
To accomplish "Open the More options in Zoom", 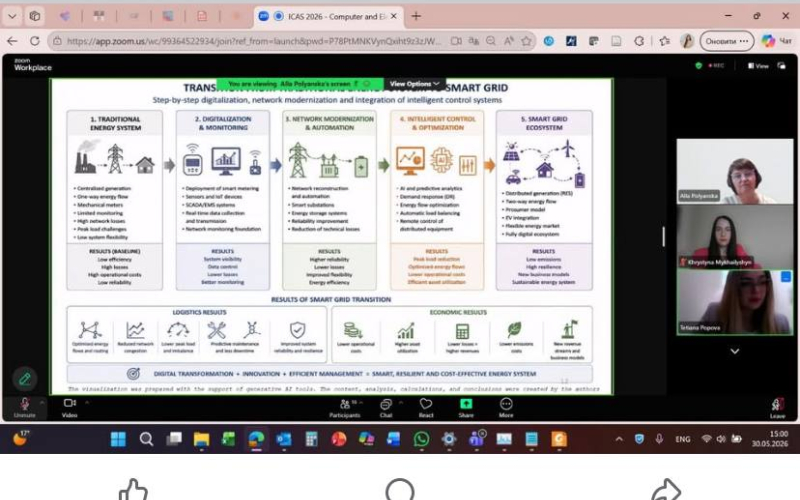I will tap(506, 408).
